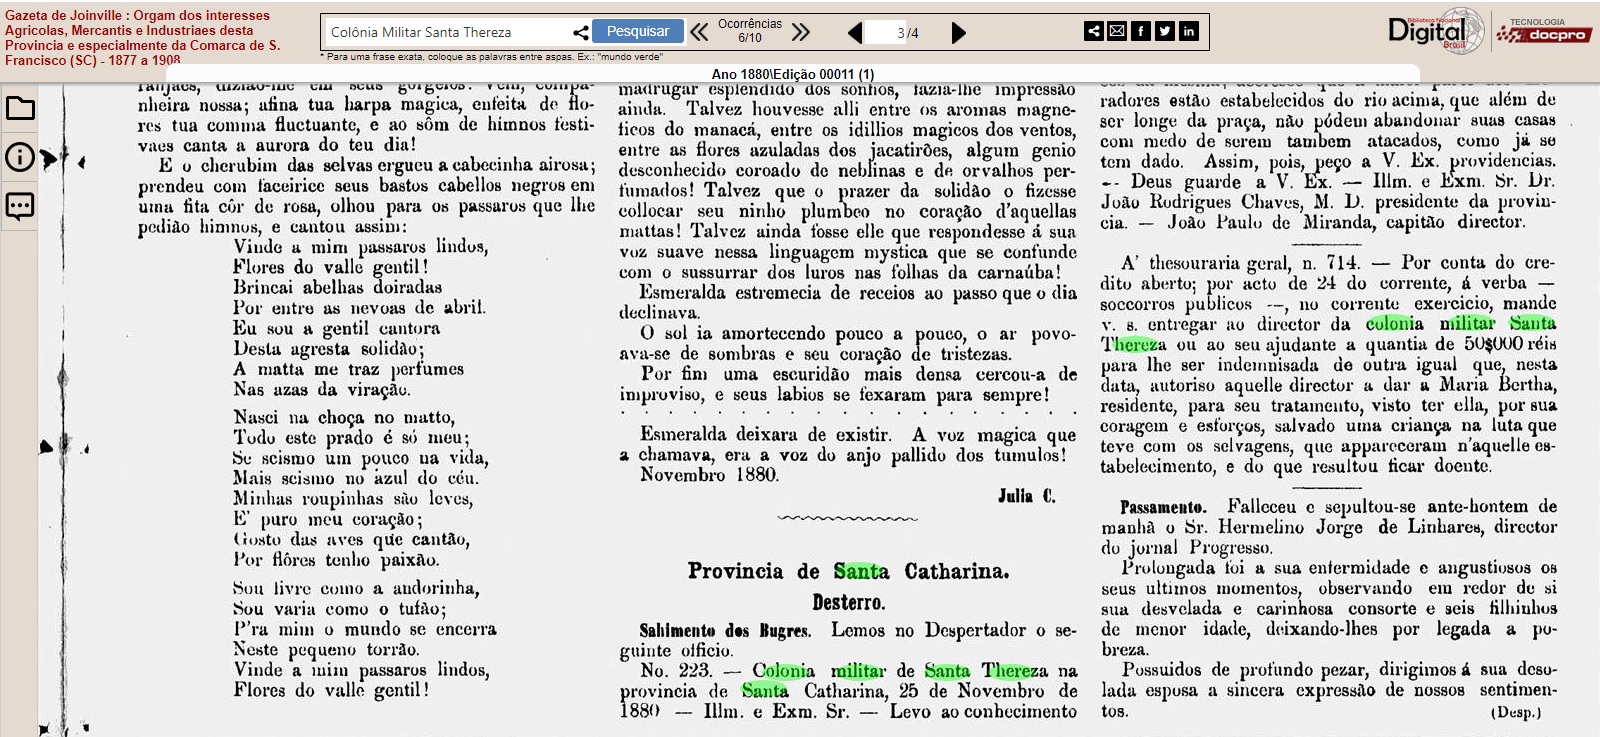This screenshot has height=737, width=1600.
Task: Go to next page triangle arrow
Action: tap(958, 33)
